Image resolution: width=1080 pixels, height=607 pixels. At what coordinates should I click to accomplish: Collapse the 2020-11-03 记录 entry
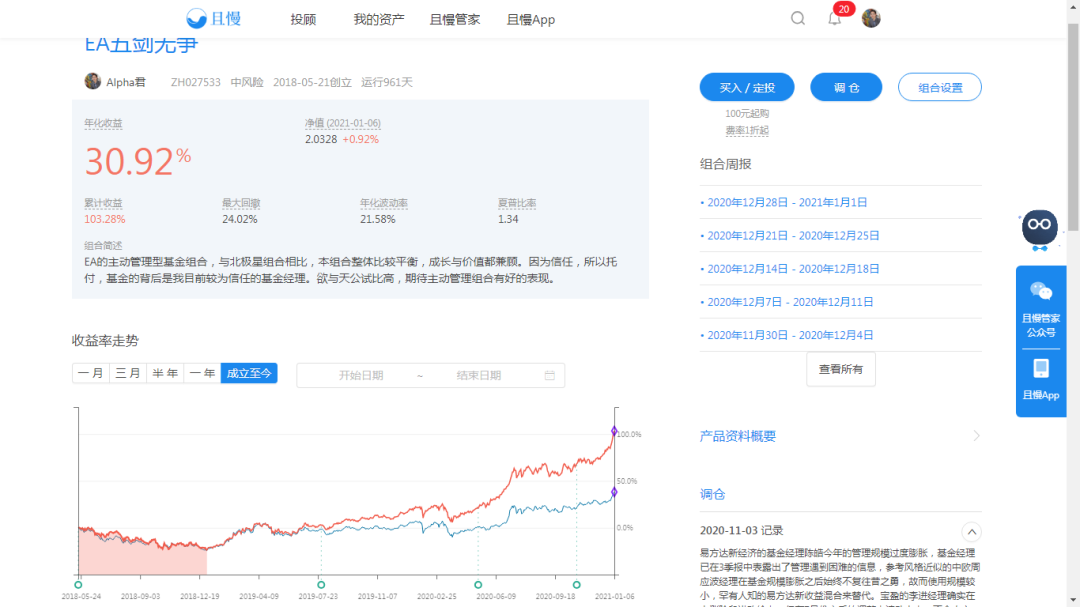click(971, 532)
